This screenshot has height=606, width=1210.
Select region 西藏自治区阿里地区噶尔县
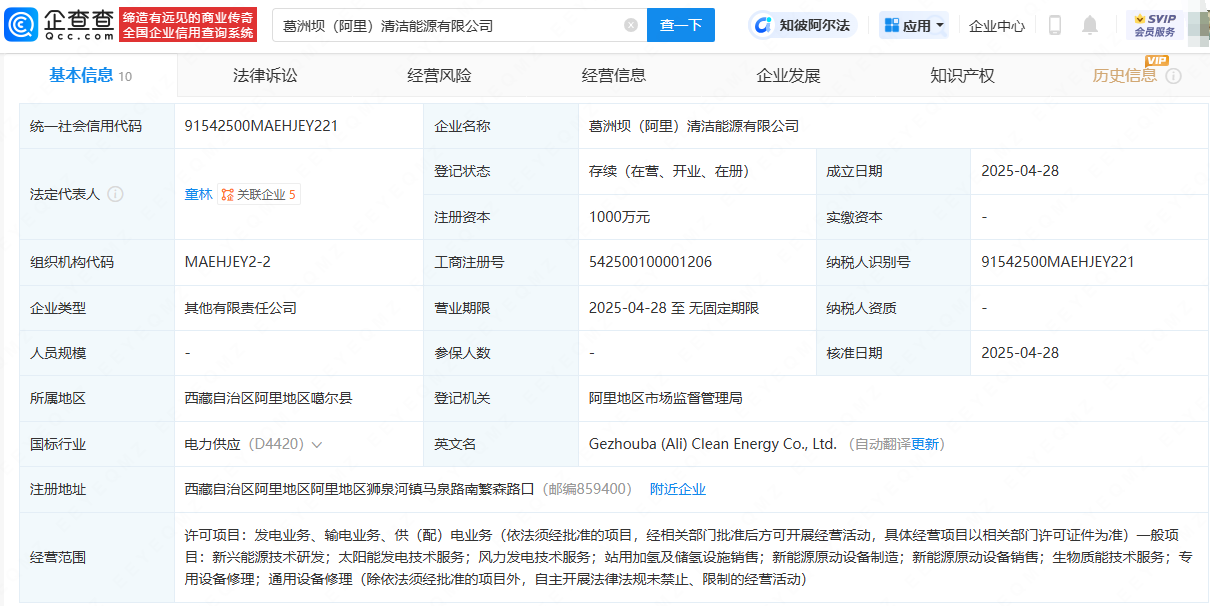pyautogui.click(x=269, y=398)
